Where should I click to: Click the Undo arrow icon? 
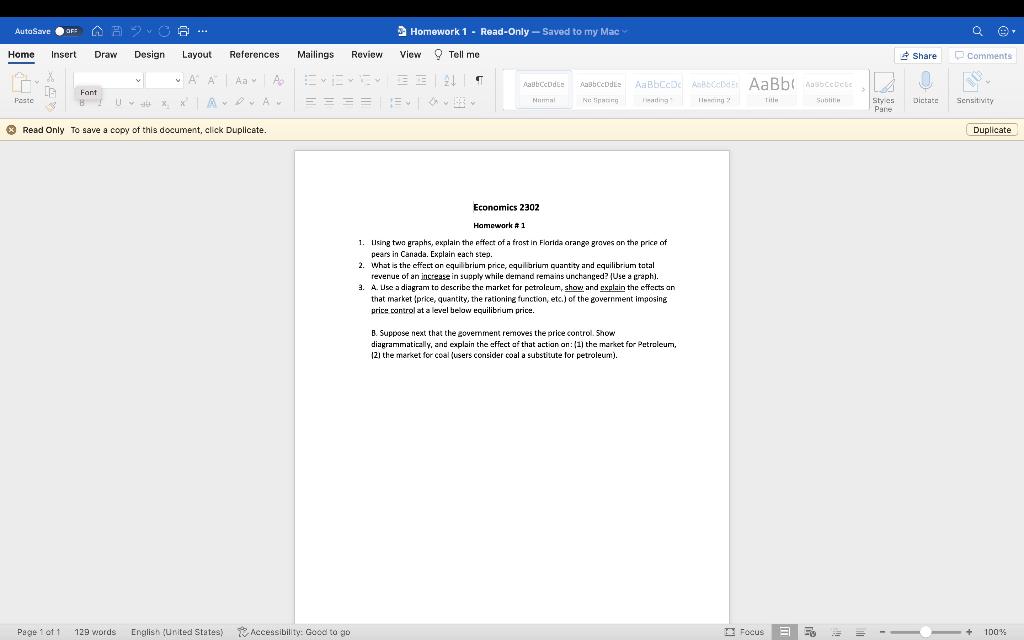coord(136,31)
